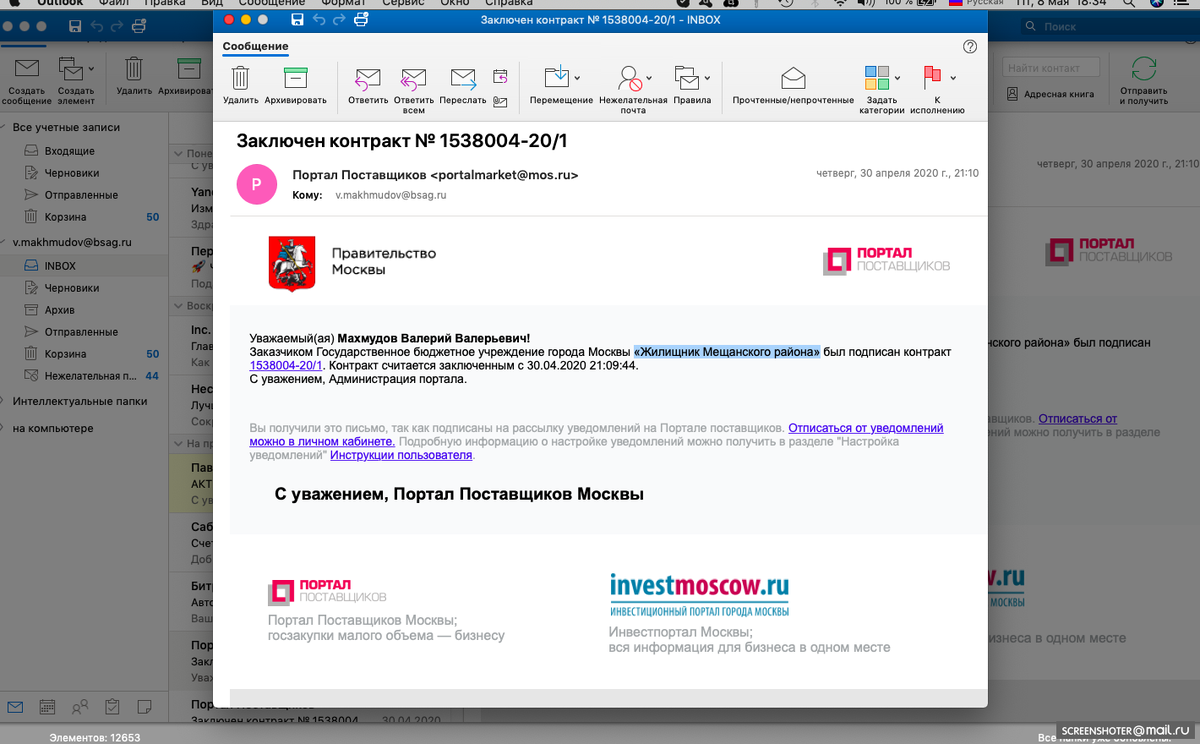Collapse the v.makhmudov@bsag.ru account tree
1200x744 pixels.
point(5,242)
